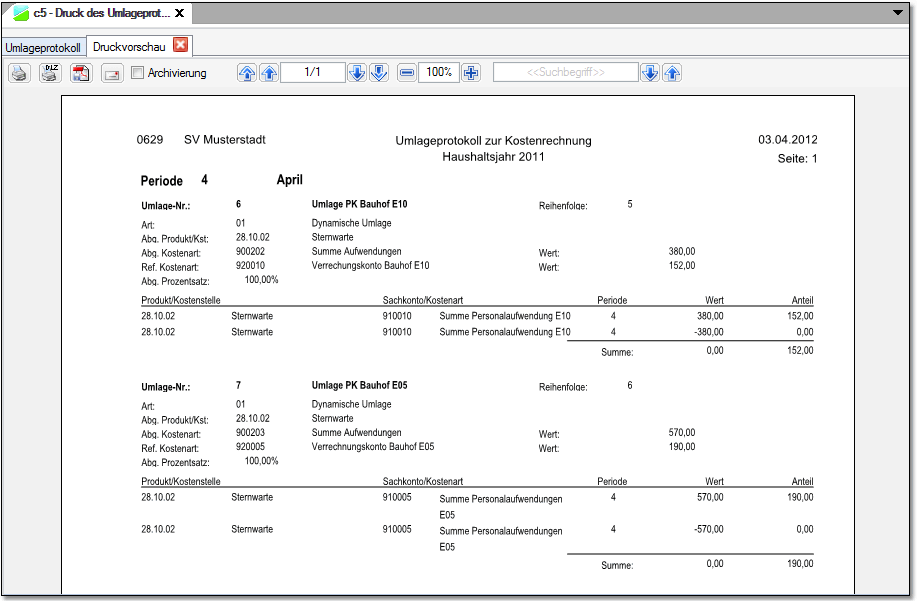Jump to the first page
This screenshot has width=917, height=602.
(246, 73)
